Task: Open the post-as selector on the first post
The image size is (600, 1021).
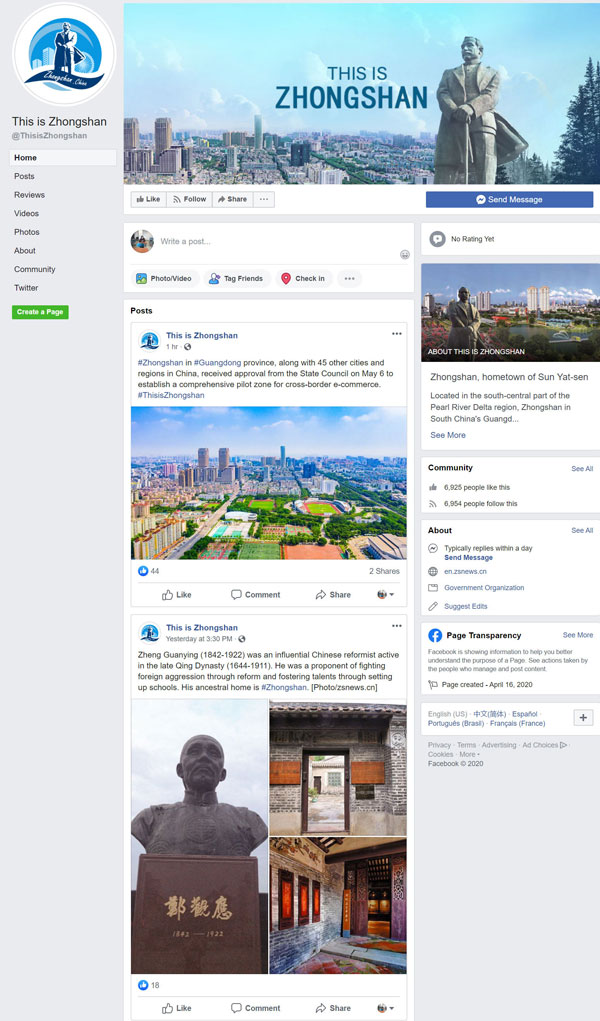Action: pos(386,594)
